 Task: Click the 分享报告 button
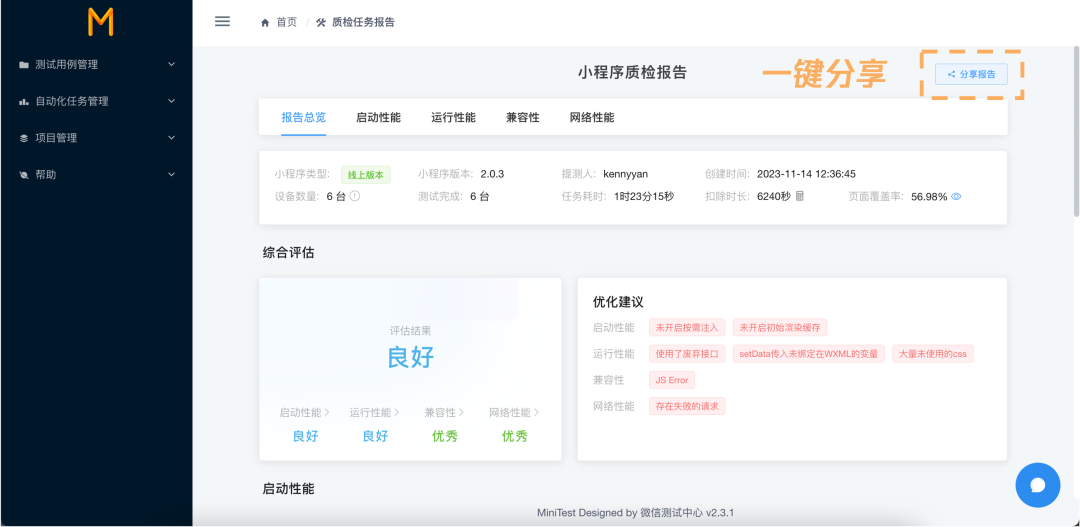click(971, 74)
